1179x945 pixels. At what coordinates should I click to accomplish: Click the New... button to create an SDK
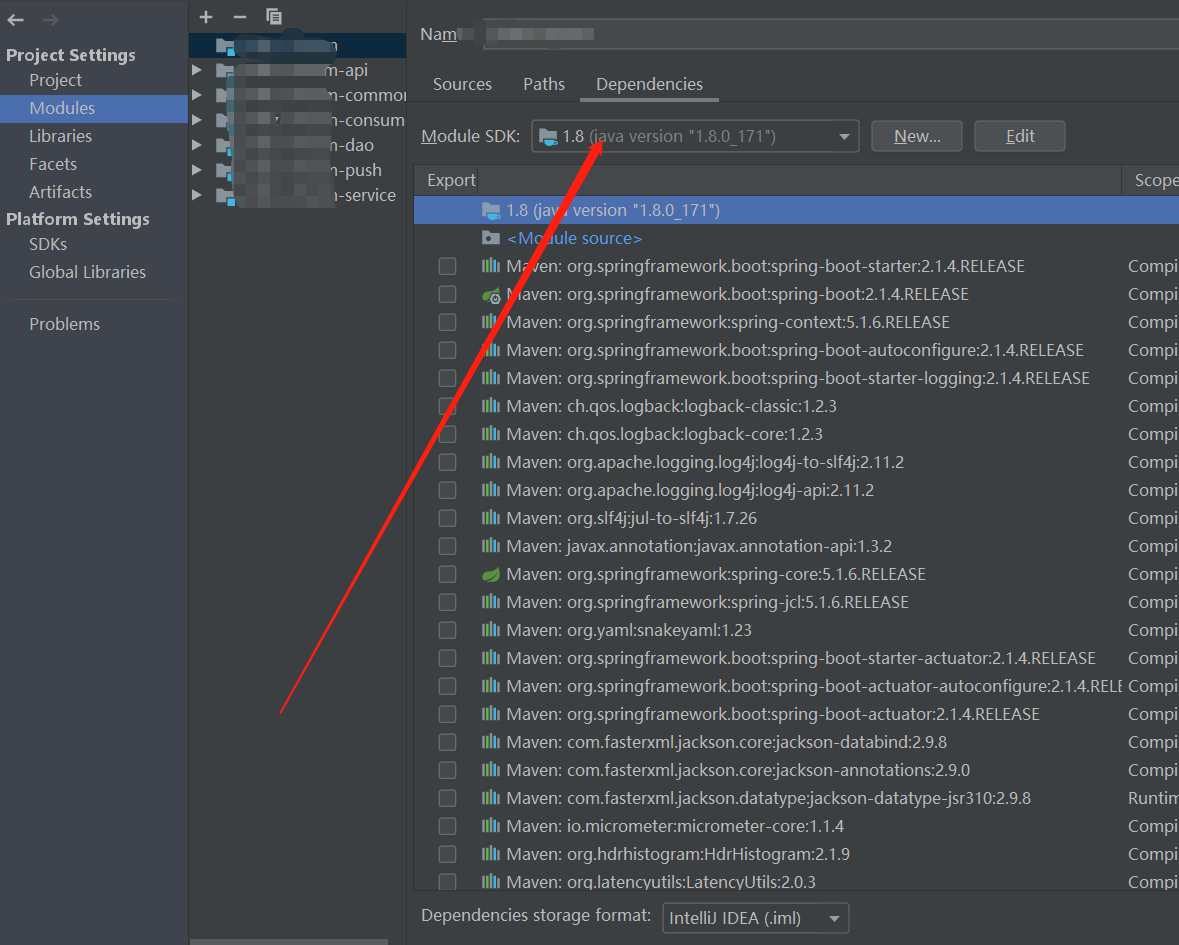coord(916,136)
